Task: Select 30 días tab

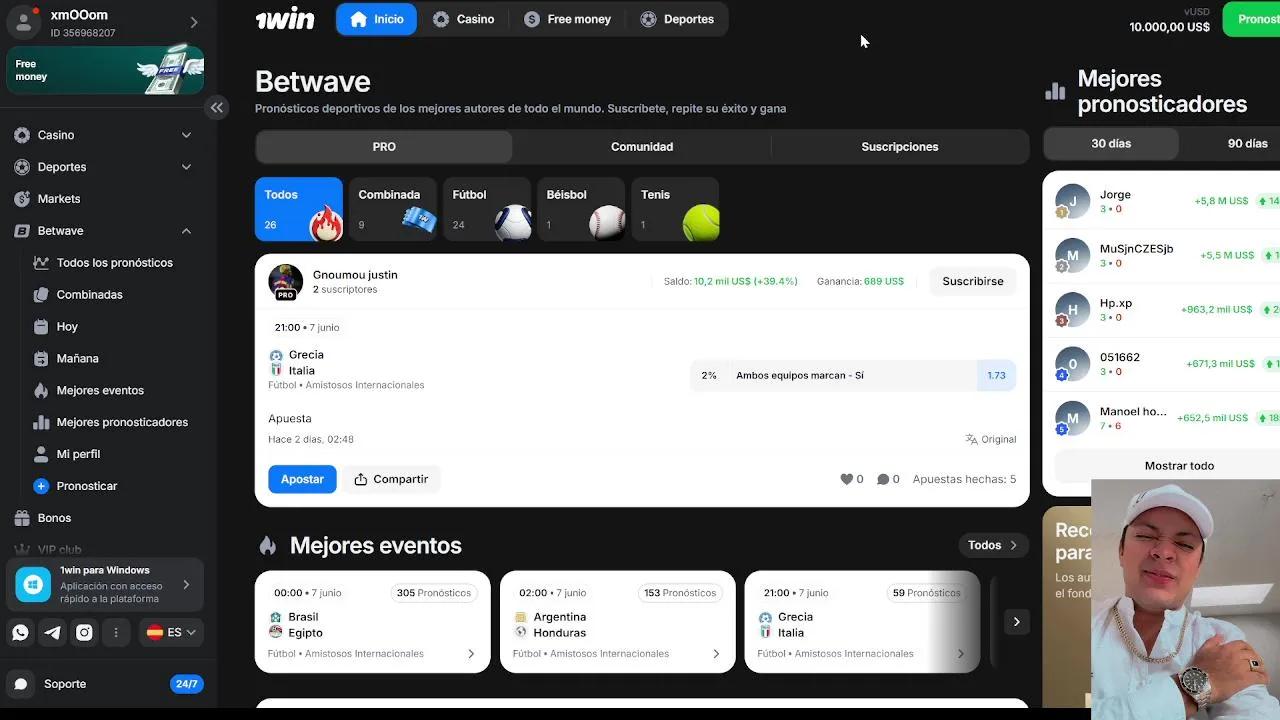Action: [1111, 144]
